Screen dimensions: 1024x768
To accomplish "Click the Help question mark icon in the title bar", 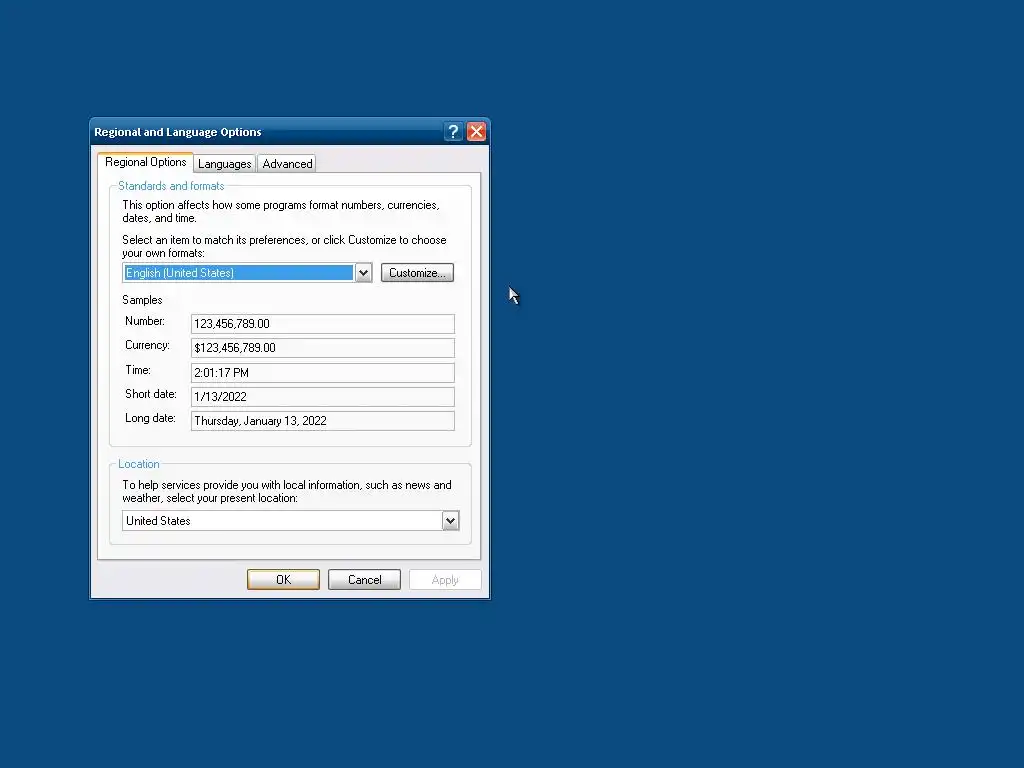I will pyautogui.click(x=453, y=132).
